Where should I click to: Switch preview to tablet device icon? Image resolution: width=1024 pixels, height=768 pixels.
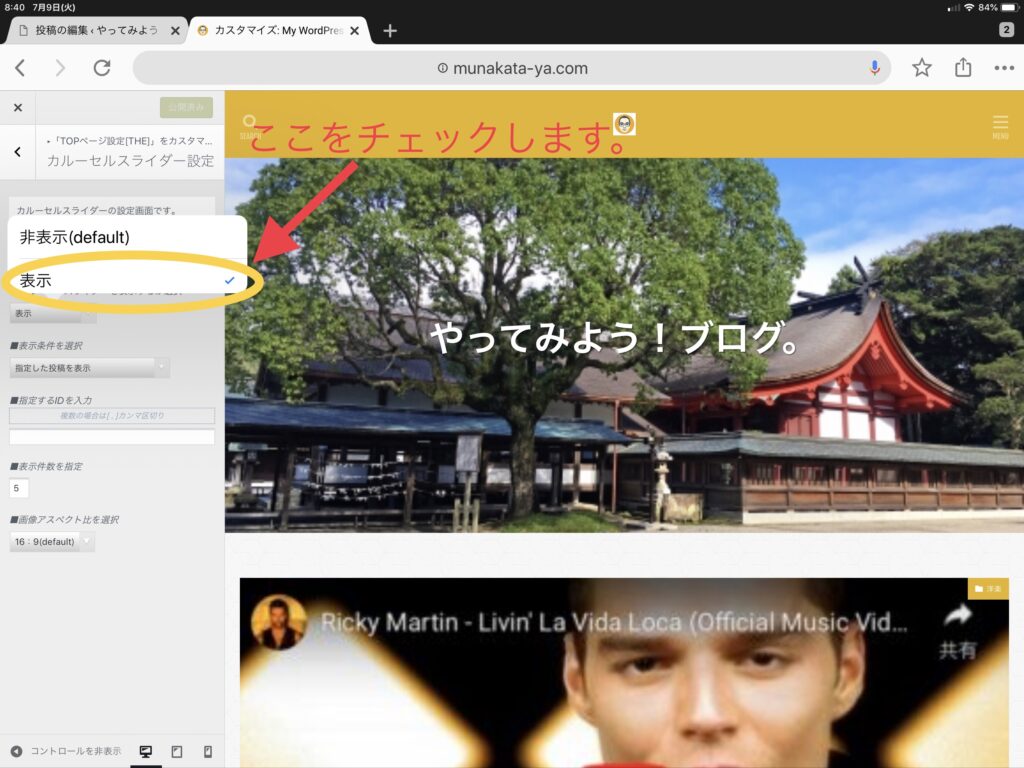[x=177, y=752]
